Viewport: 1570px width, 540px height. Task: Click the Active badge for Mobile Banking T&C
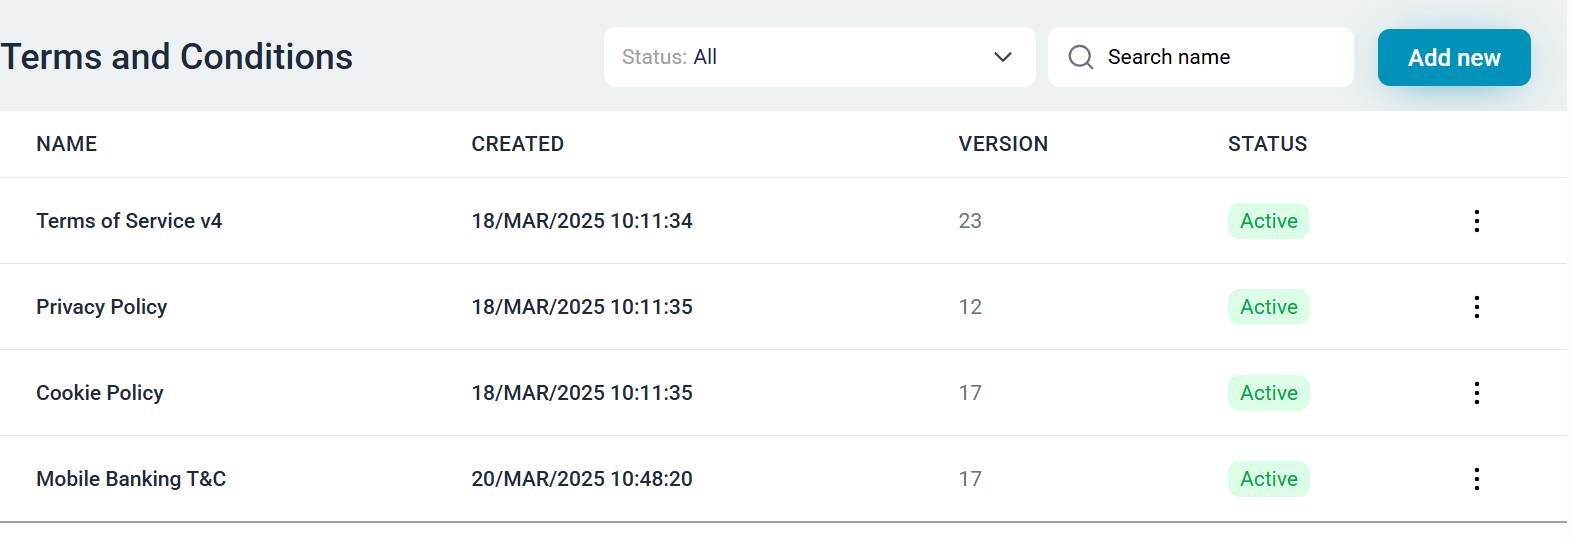tap(1268, 479)
